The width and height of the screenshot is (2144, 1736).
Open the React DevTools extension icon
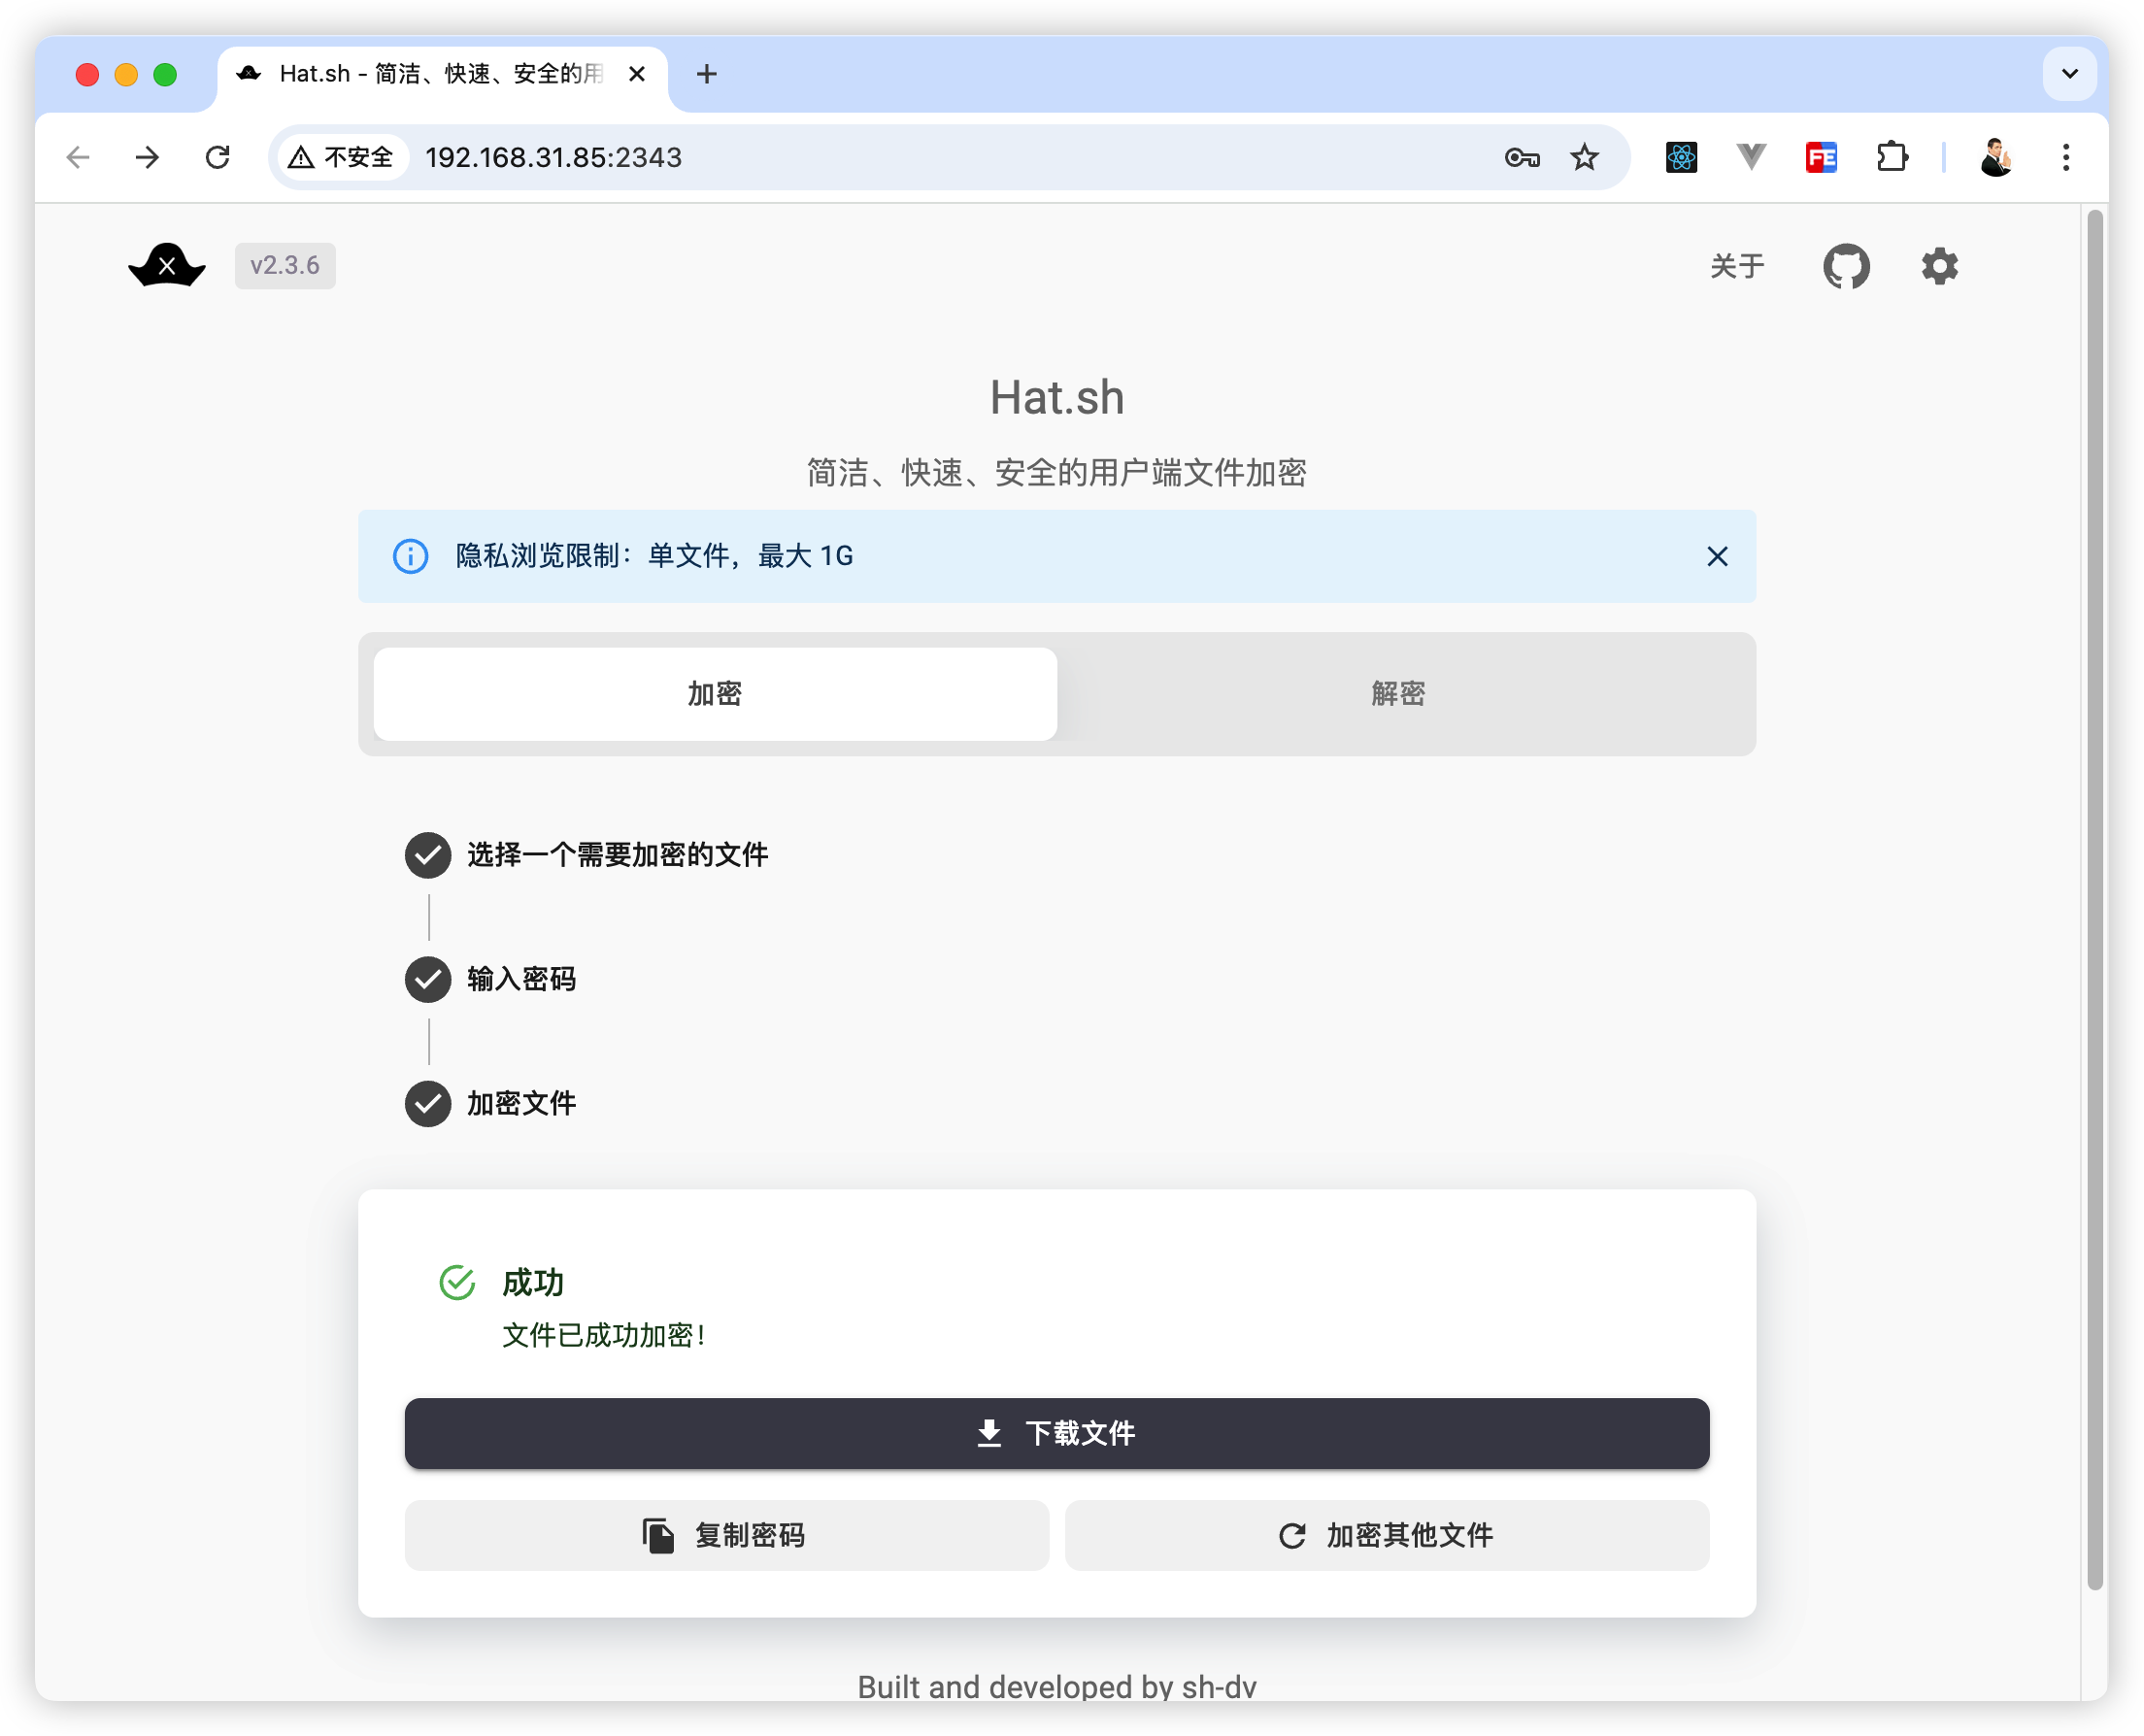1681,157
